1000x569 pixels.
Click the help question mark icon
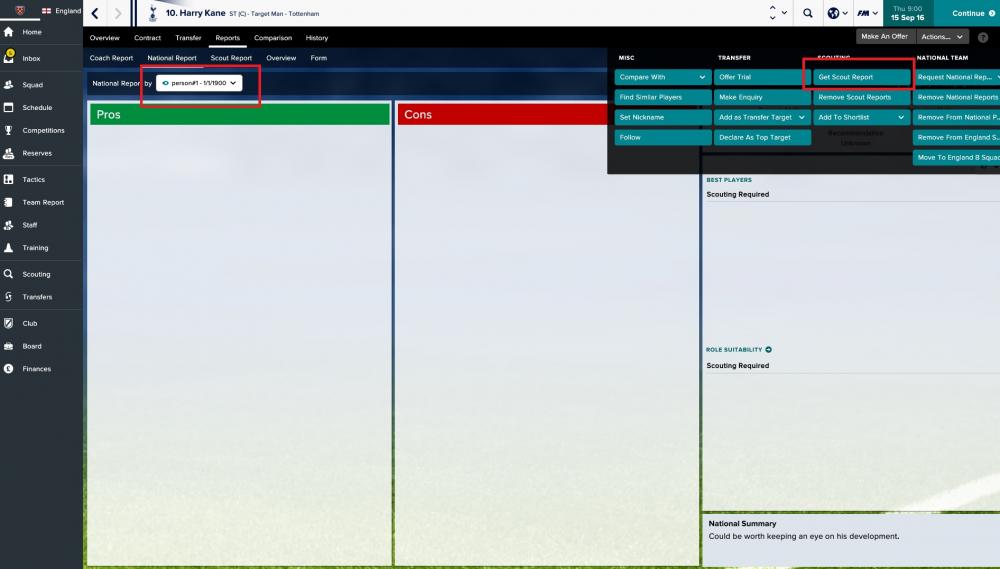(x=982, y=37)
